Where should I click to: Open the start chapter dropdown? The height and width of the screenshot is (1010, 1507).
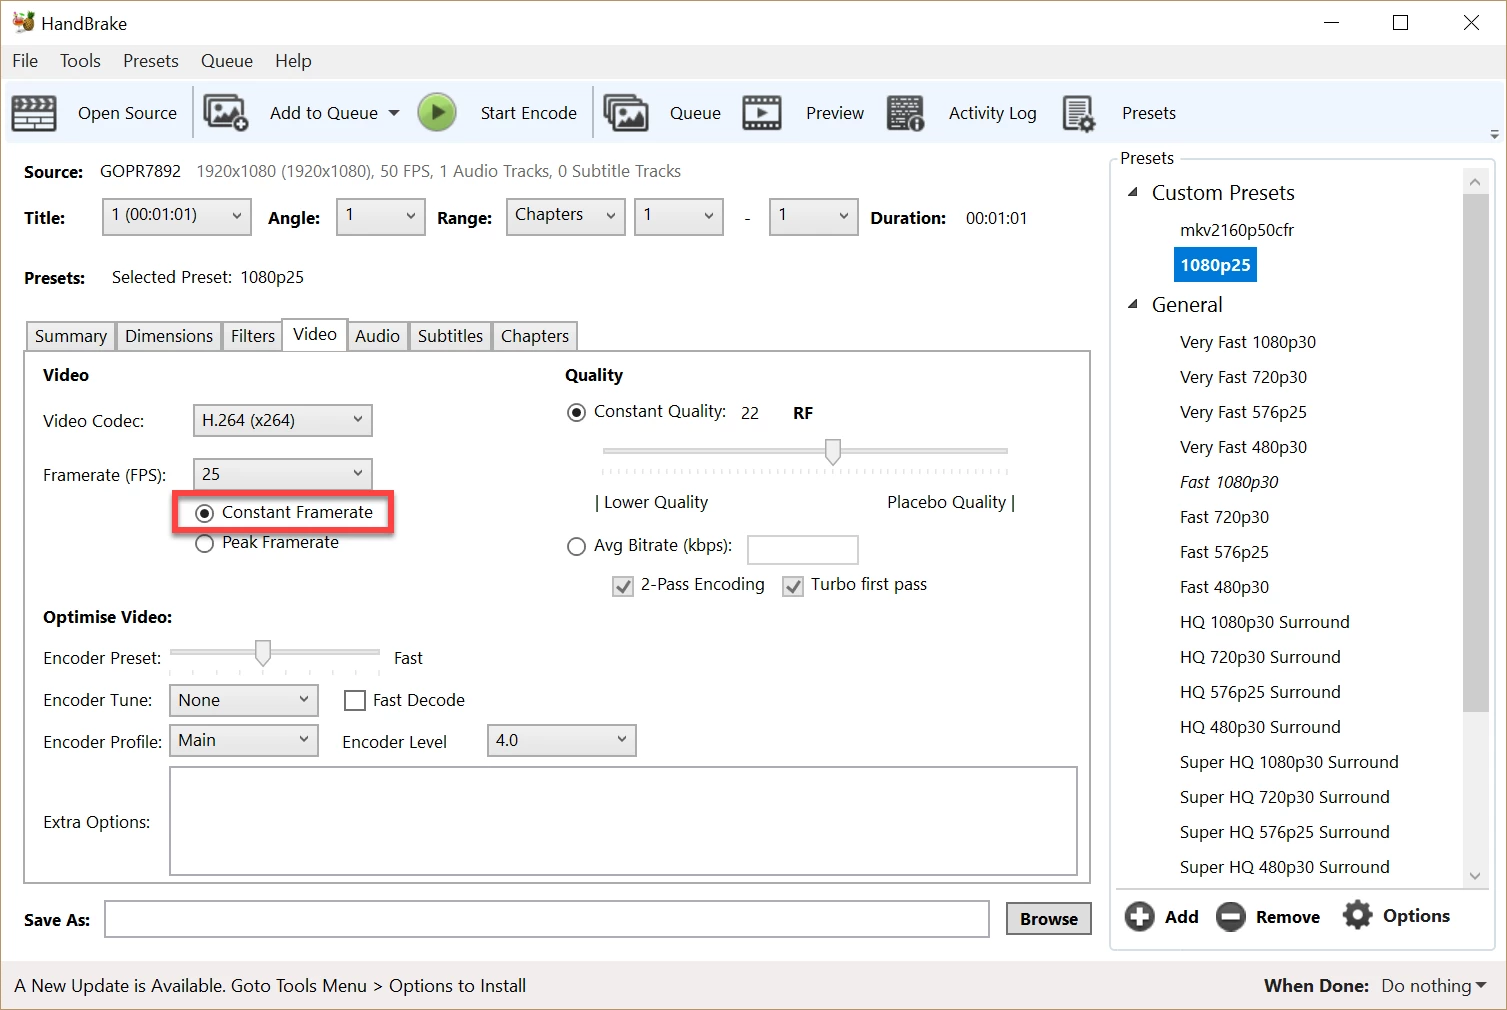click(679, 216)
